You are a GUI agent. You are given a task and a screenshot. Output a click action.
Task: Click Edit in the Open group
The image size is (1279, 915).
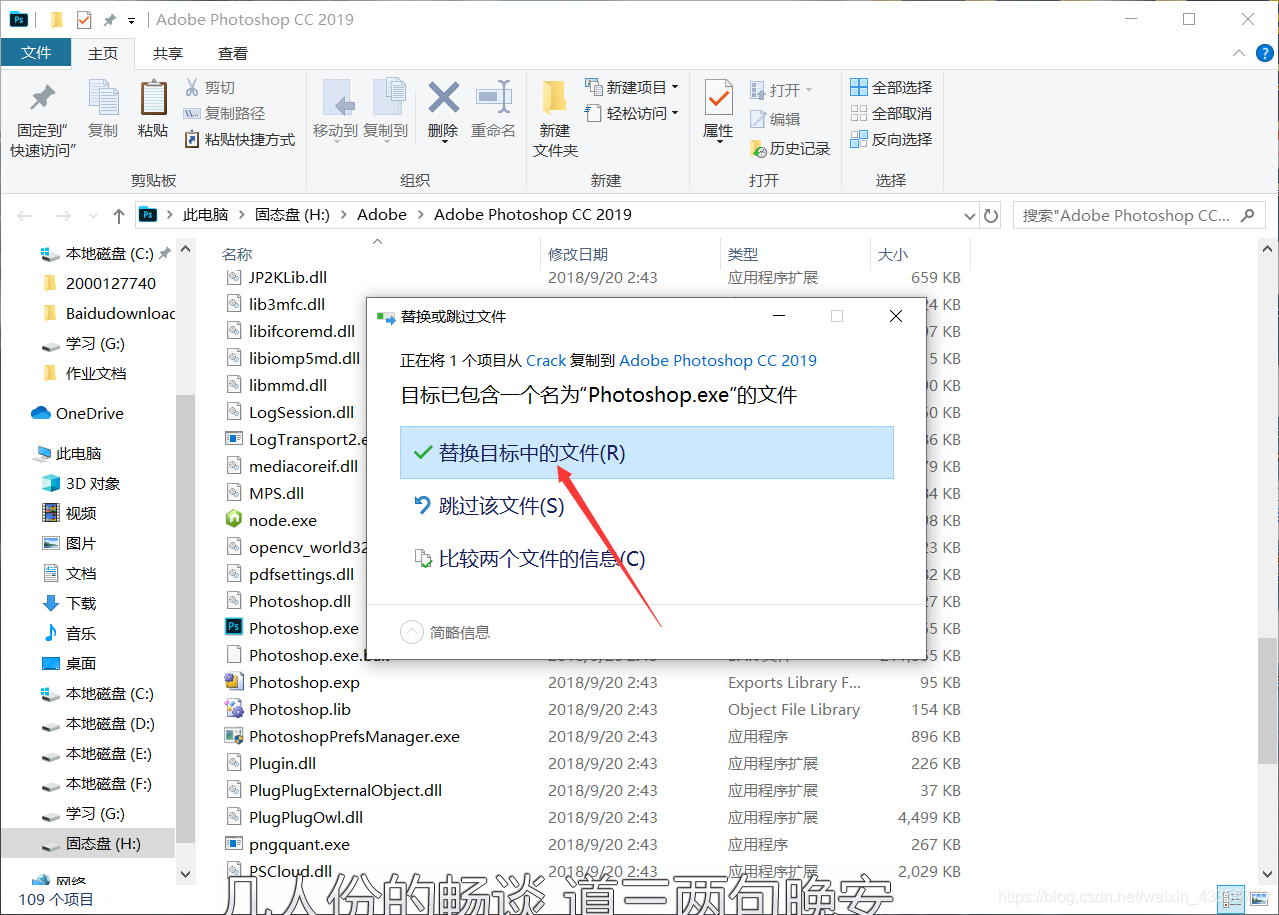tap(776, 119)
